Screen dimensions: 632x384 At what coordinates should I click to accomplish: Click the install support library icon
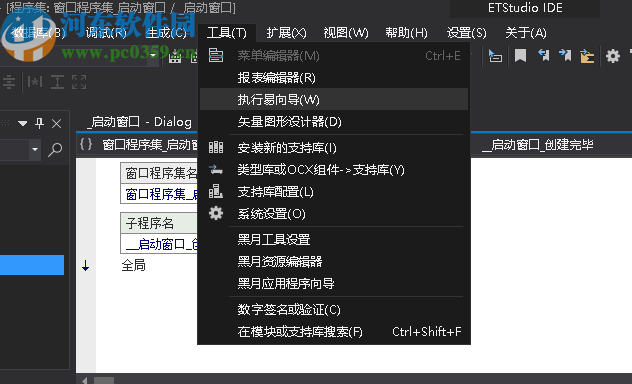tap(216, 147)
